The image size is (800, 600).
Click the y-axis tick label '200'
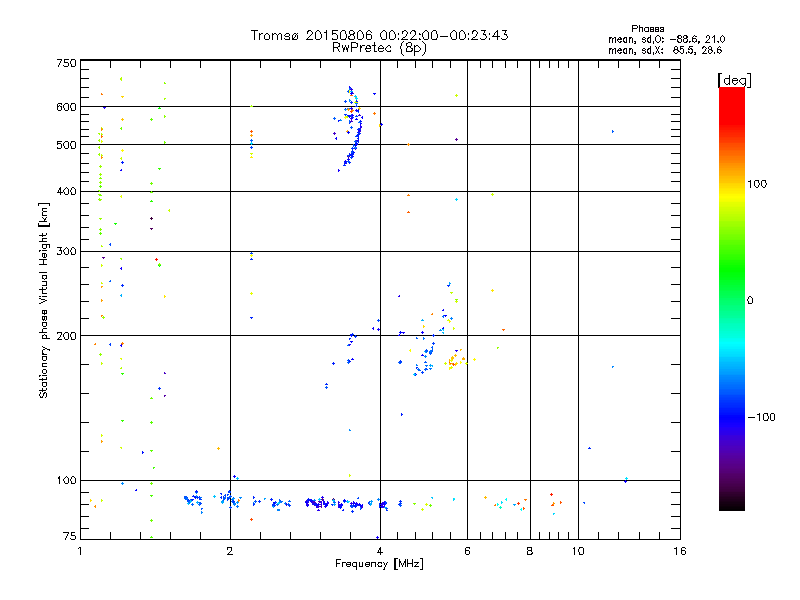pos(66,336)
